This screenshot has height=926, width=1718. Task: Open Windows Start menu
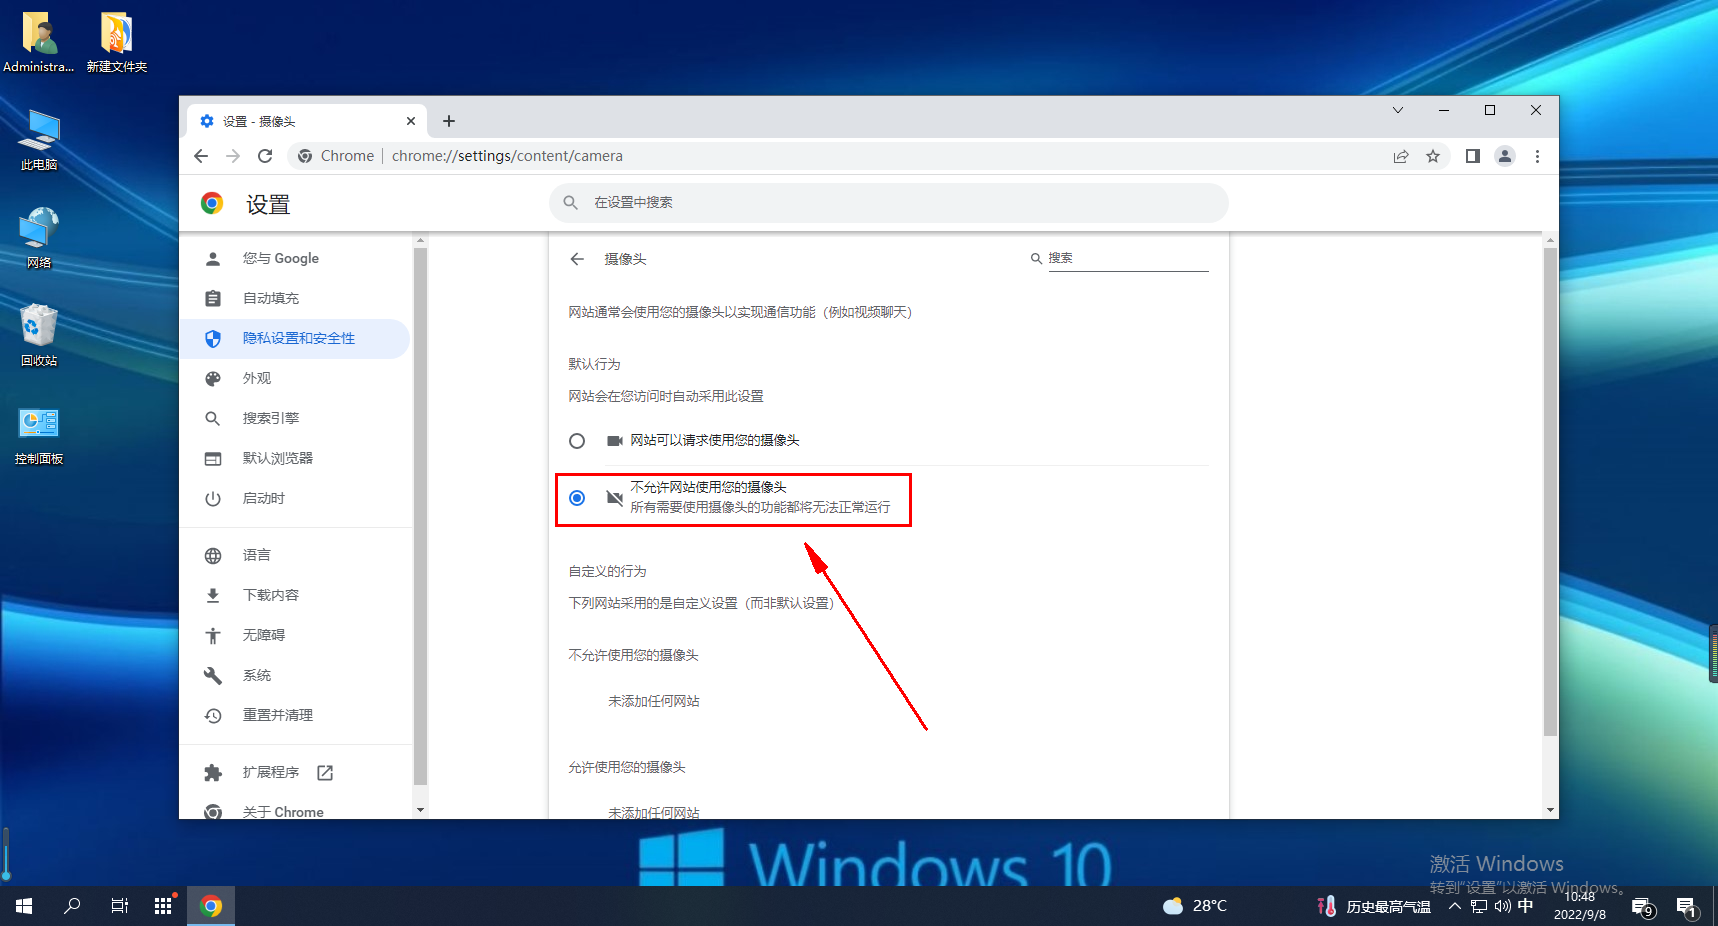pyautogui.click(x=24, y=906)
